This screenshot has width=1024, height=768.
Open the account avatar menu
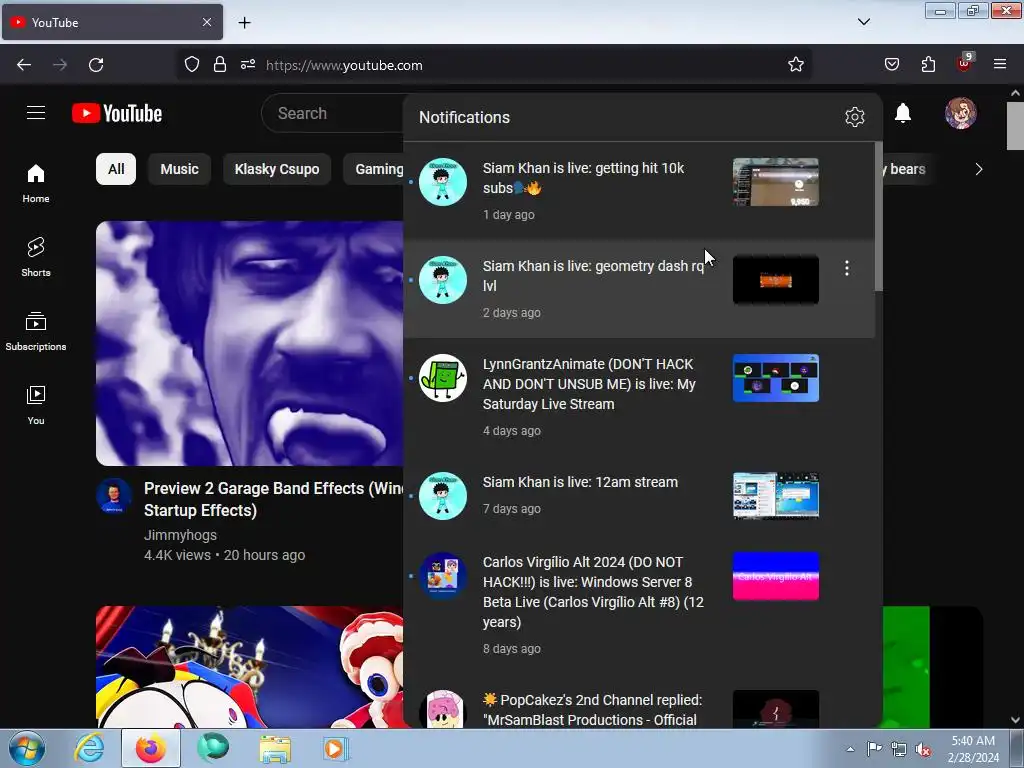961,113
